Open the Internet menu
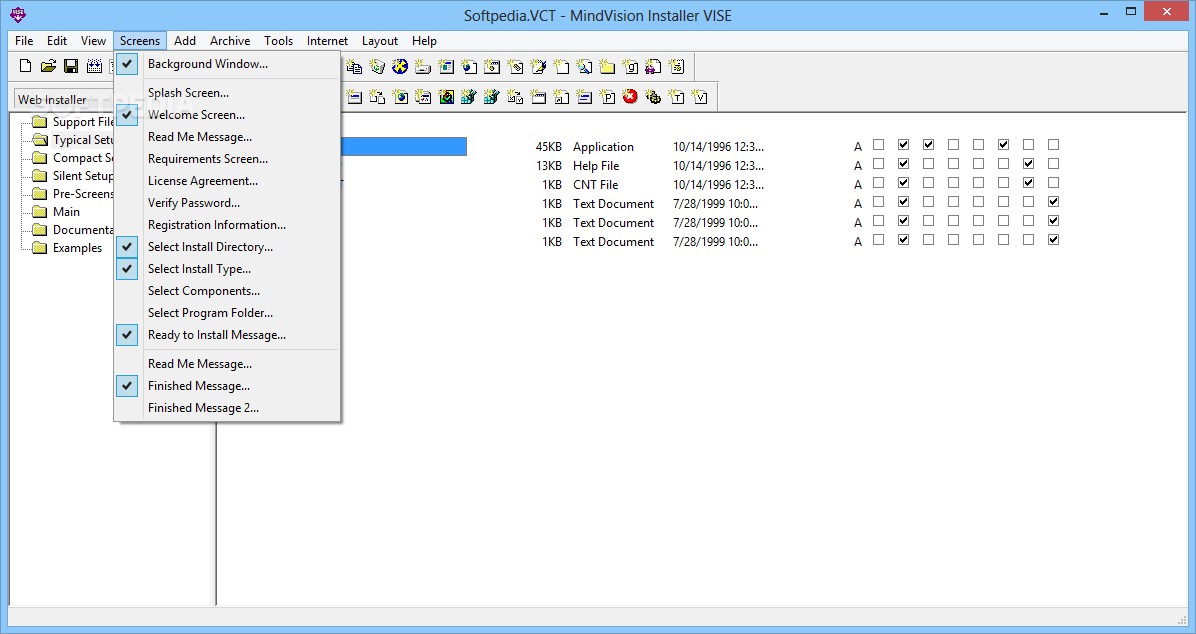Screen dimensions: 1196x634 pos(327,40)
